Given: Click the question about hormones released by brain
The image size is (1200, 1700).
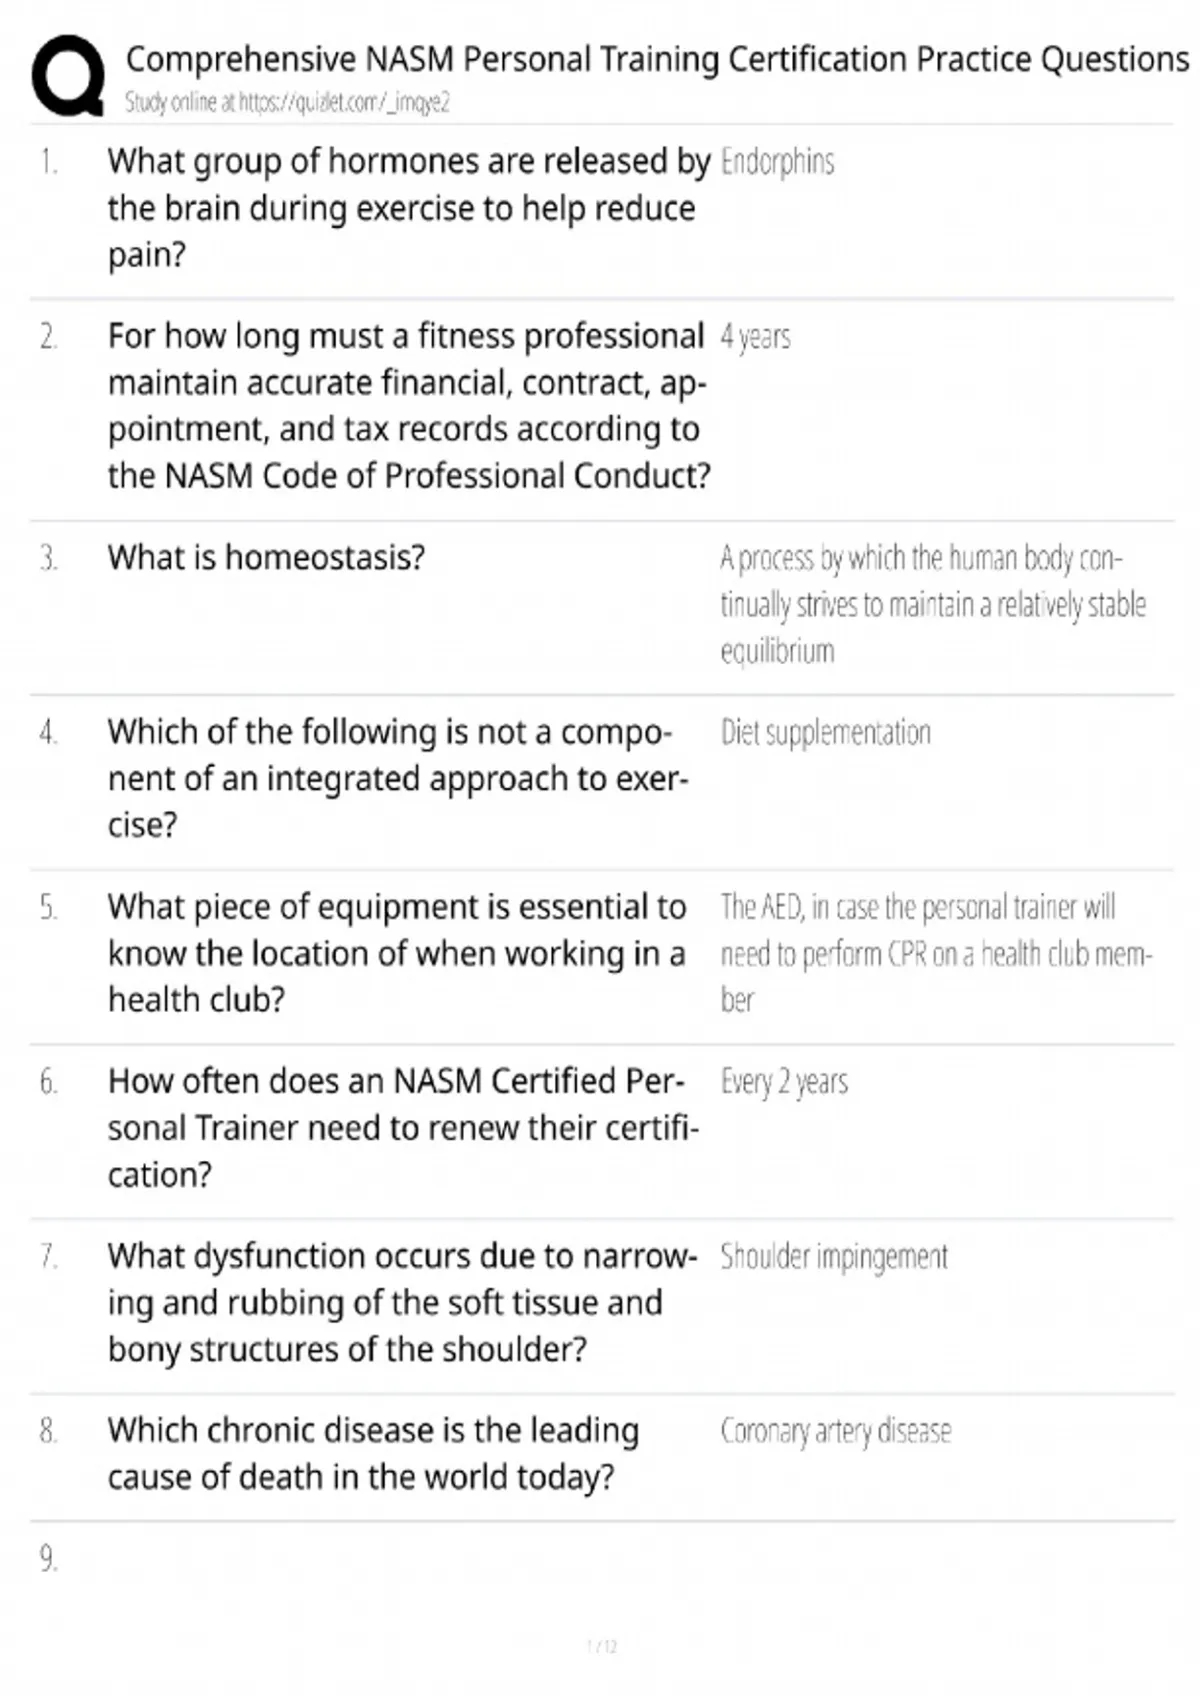Looking at the screenshot, I should tap(408, 208).
